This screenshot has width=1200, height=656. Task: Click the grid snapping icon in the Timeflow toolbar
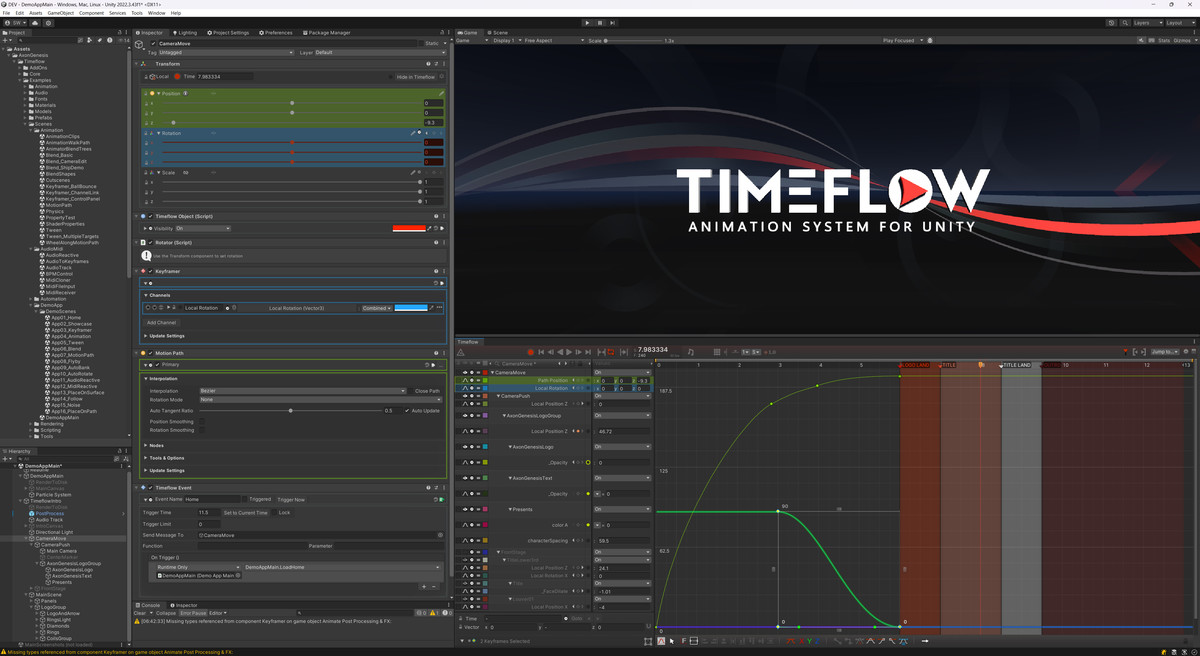click(x=717, y=351)
